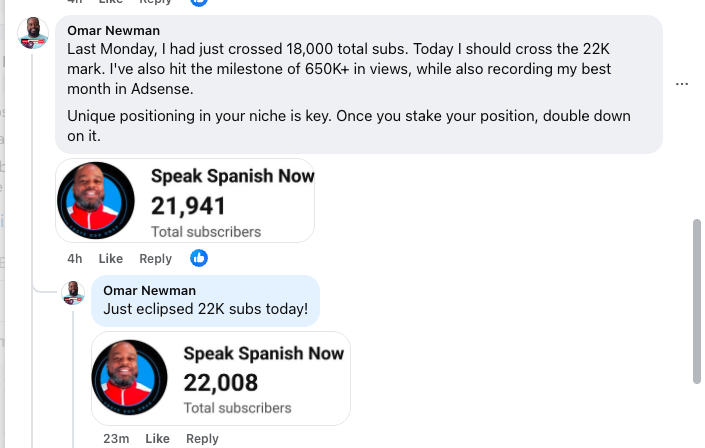This screenshot has width=705, height=448.
Task: Open the 23m timestamp link
Action: [116, 439]
